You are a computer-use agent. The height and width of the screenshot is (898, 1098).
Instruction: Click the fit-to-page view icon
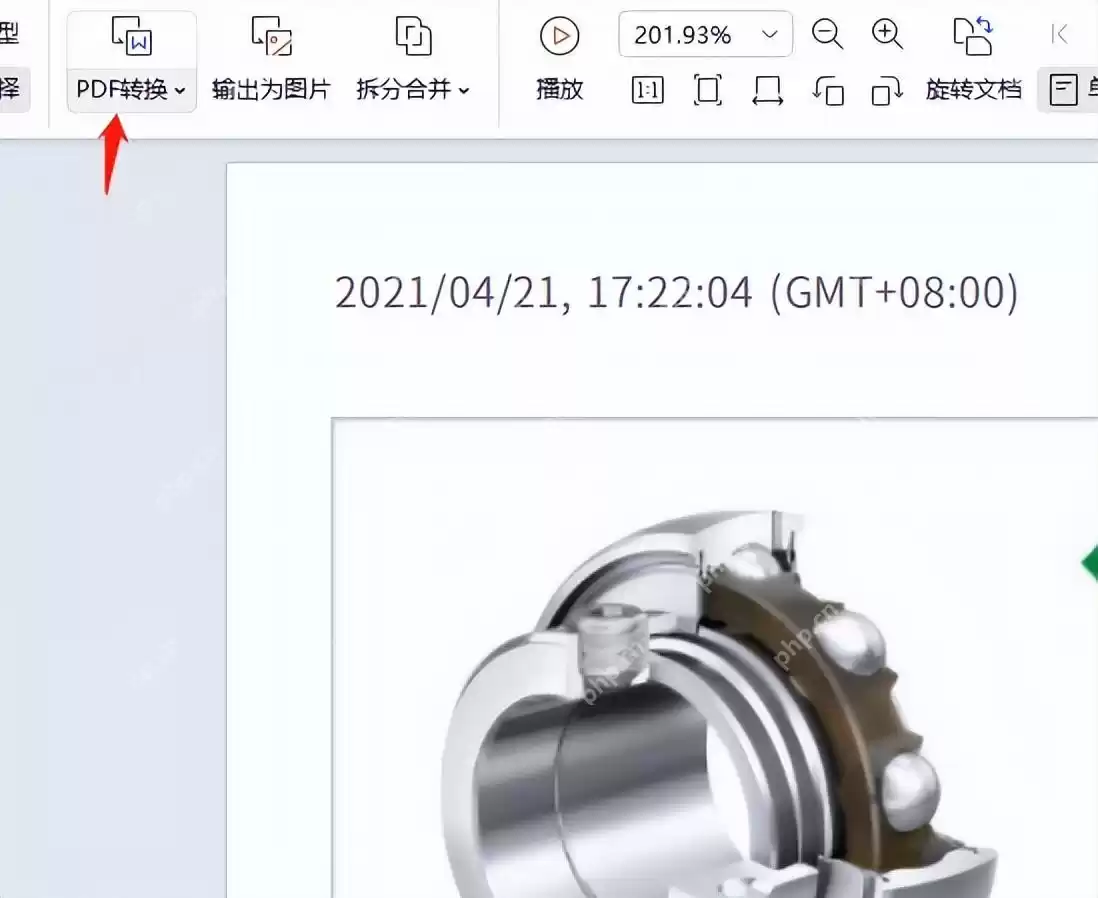(x=707, y=90)
